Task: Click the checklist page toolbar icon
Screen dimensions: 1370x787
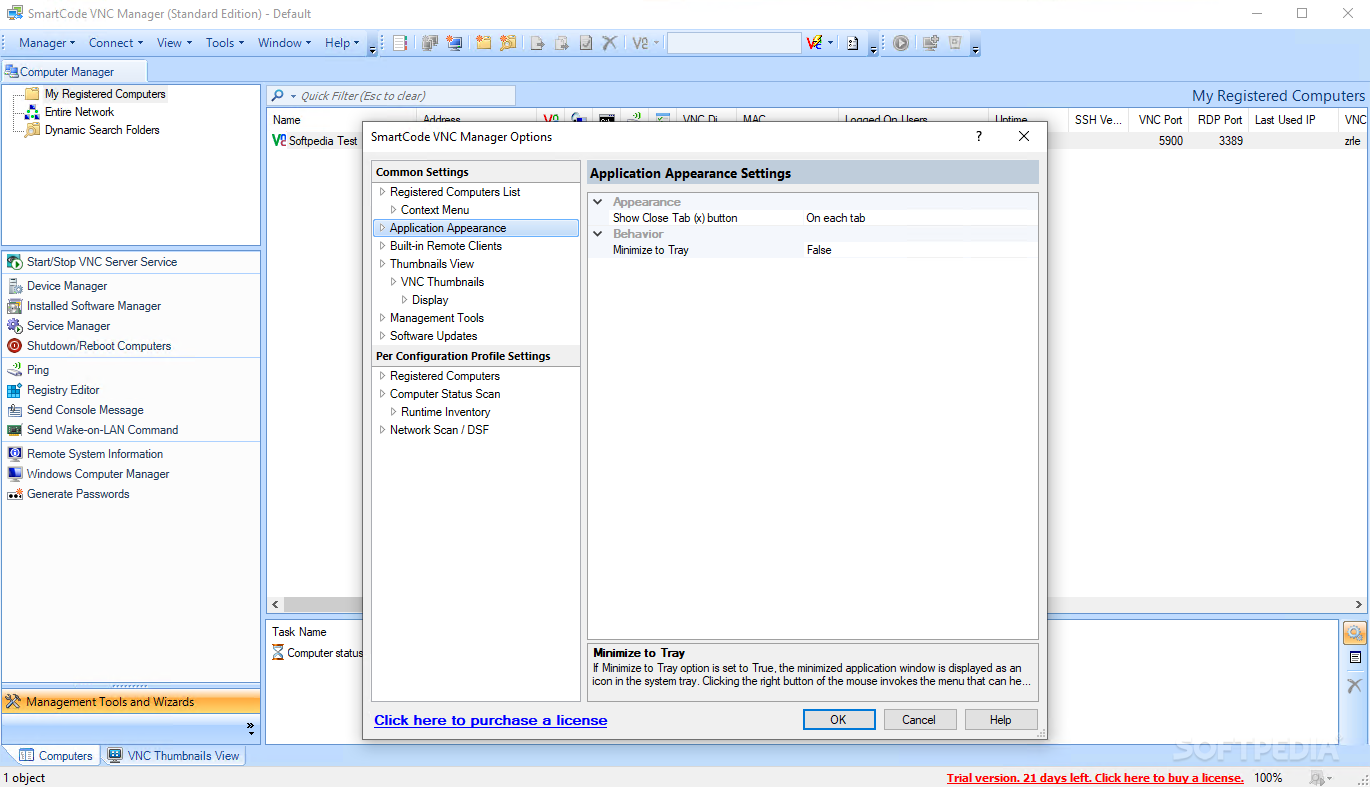Action: [852, 43]
